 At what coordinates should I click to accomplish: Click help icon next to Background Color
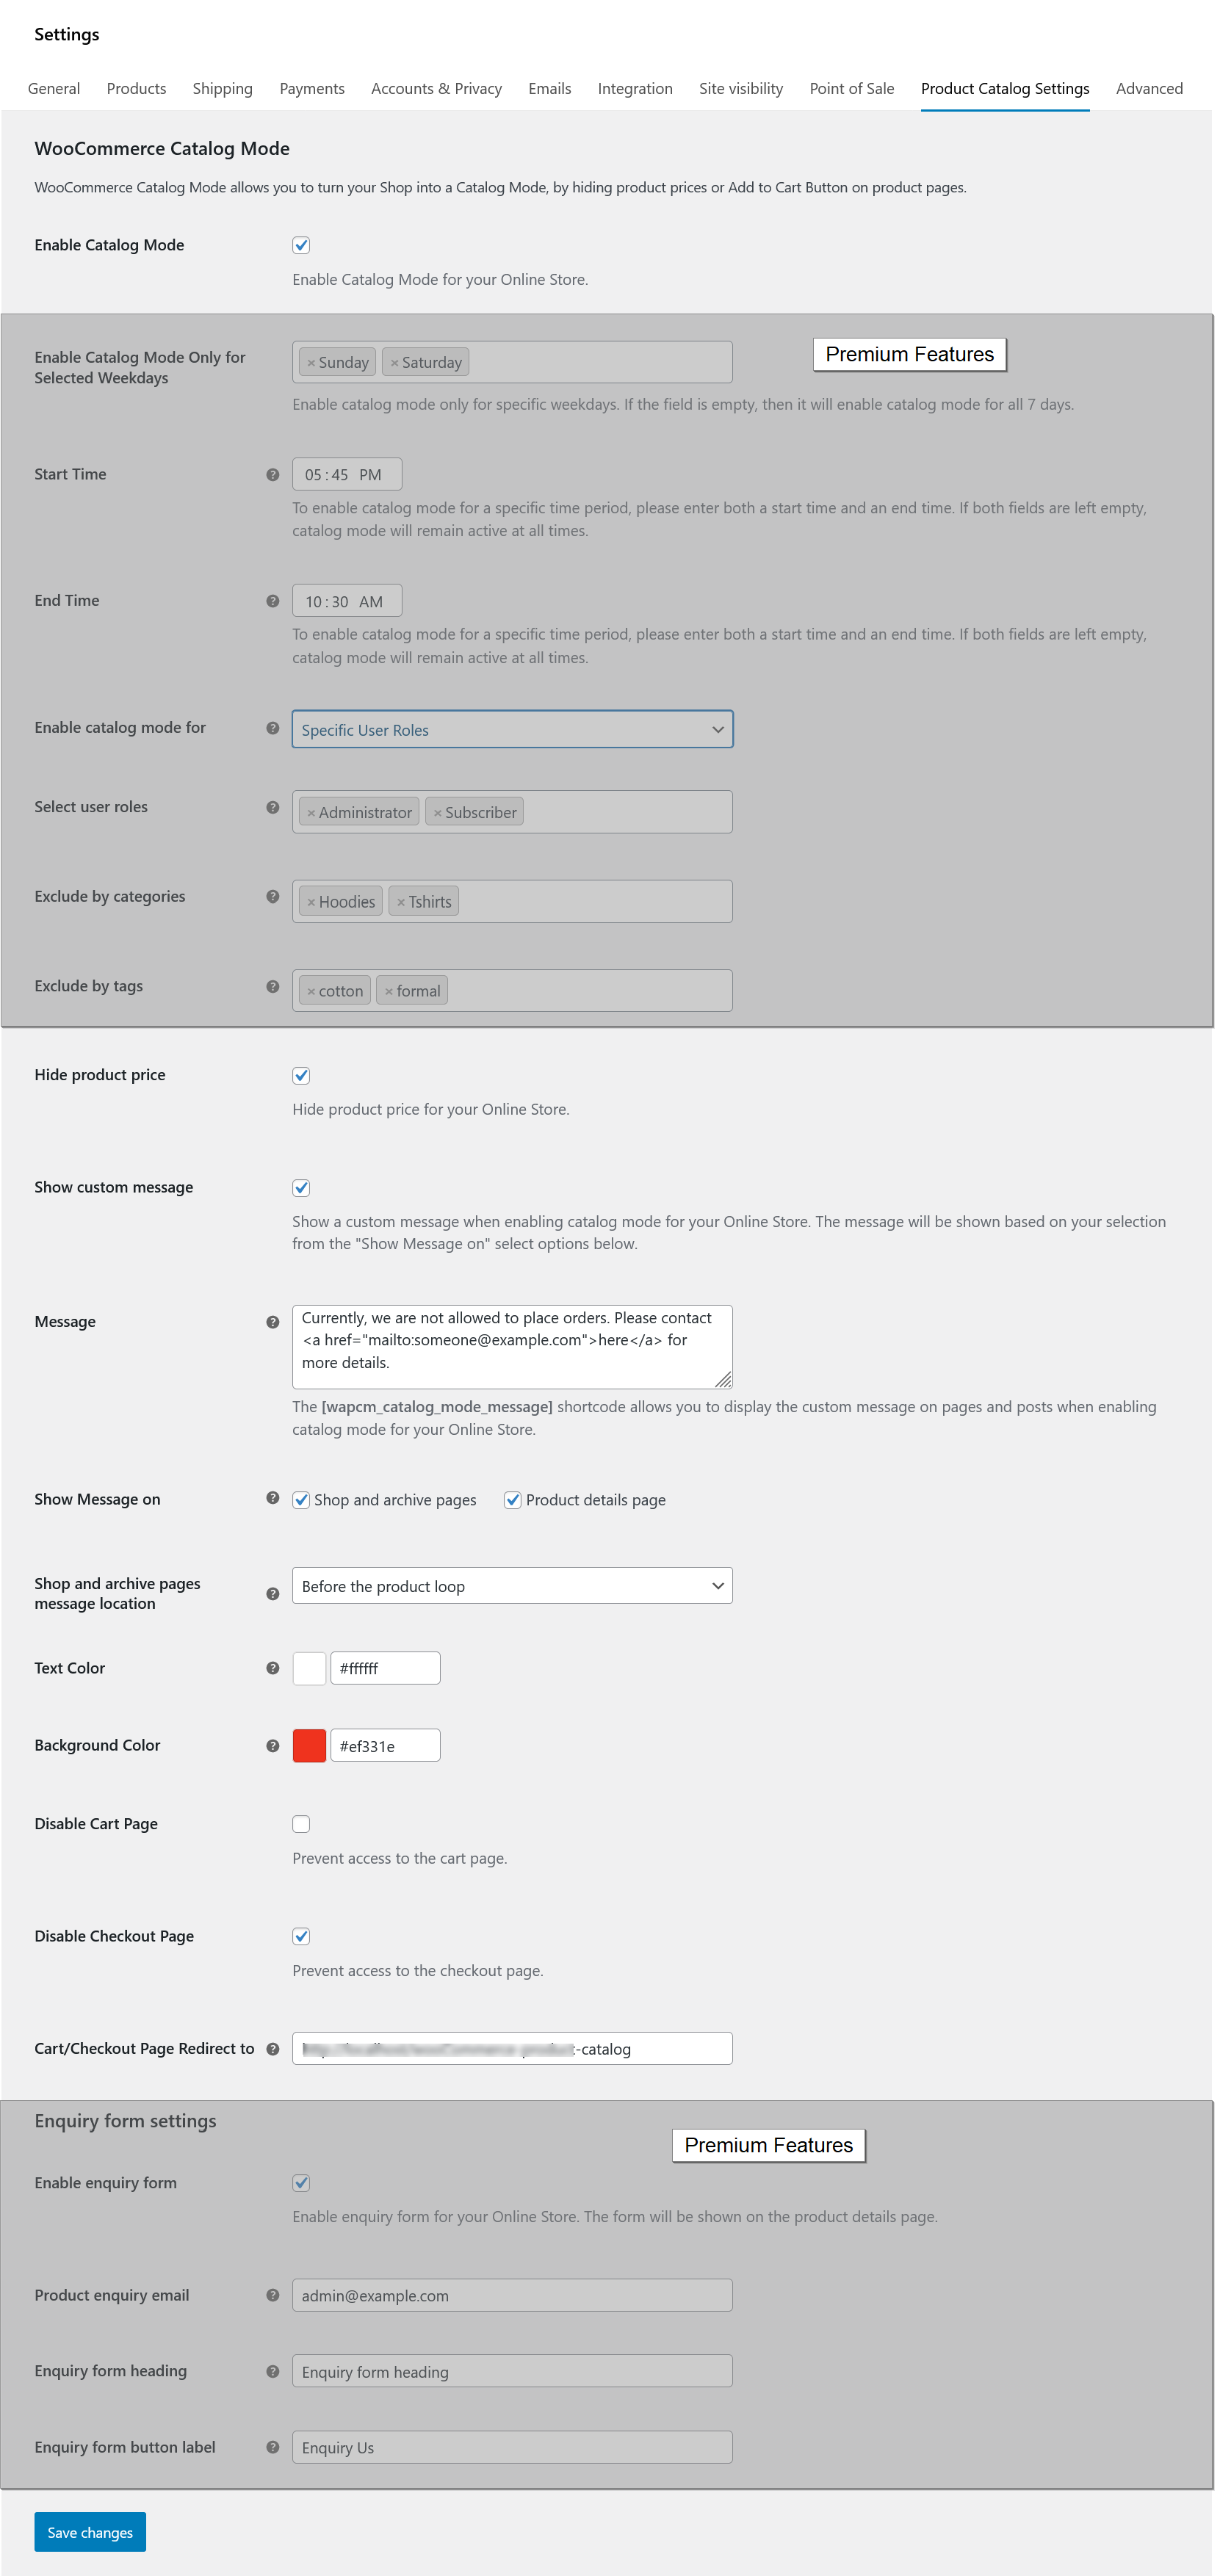coord(272,1746)
